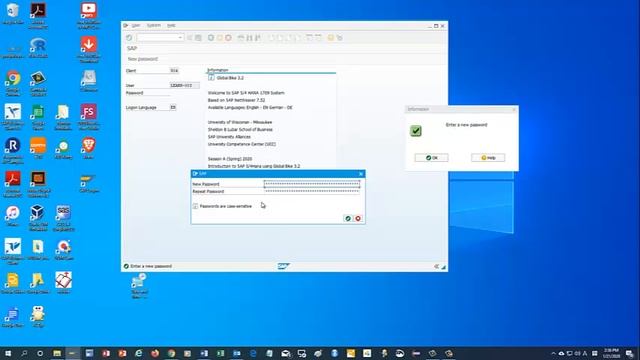Screen dimensions: 640x360
Task: Click the Find icon in SAP toolbar
Action: pyautogui.click(x=249, y=38)
